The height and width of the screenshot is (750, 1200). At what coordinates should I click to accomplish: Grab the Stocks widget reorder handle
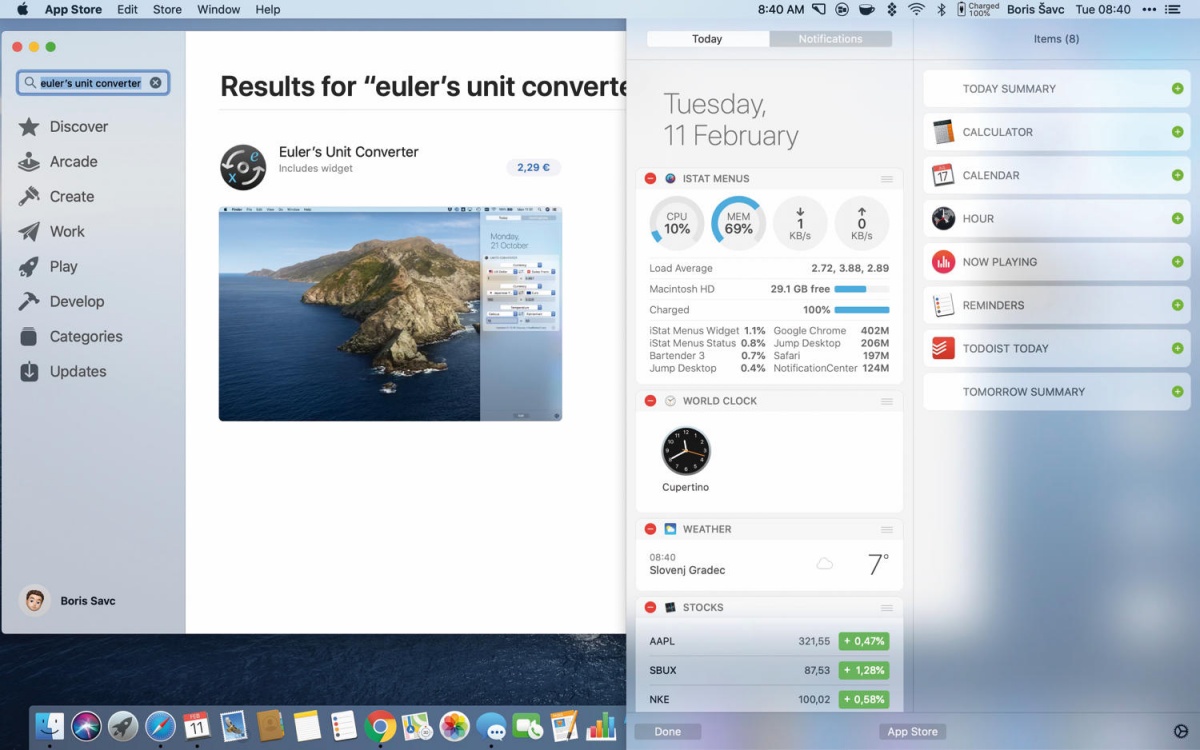[x=886, y=607]
